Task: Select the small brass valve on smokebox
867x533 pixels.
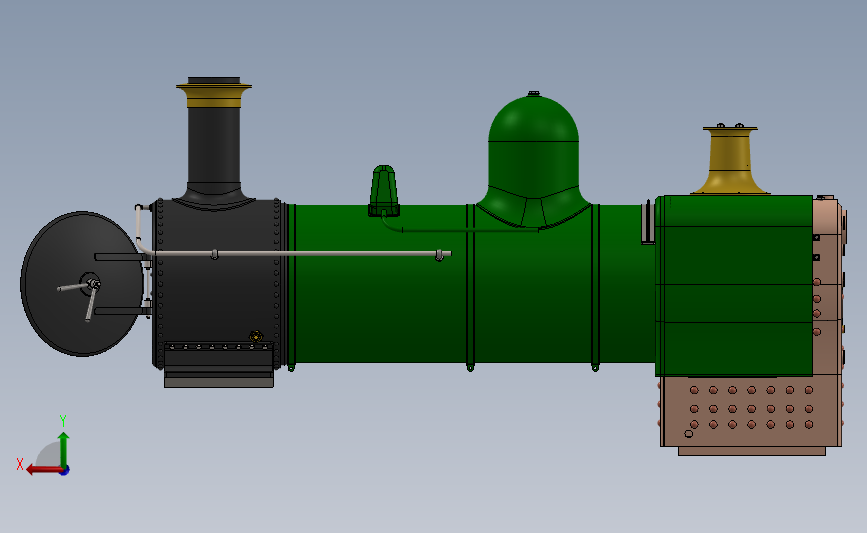Action: click(255, 336)
